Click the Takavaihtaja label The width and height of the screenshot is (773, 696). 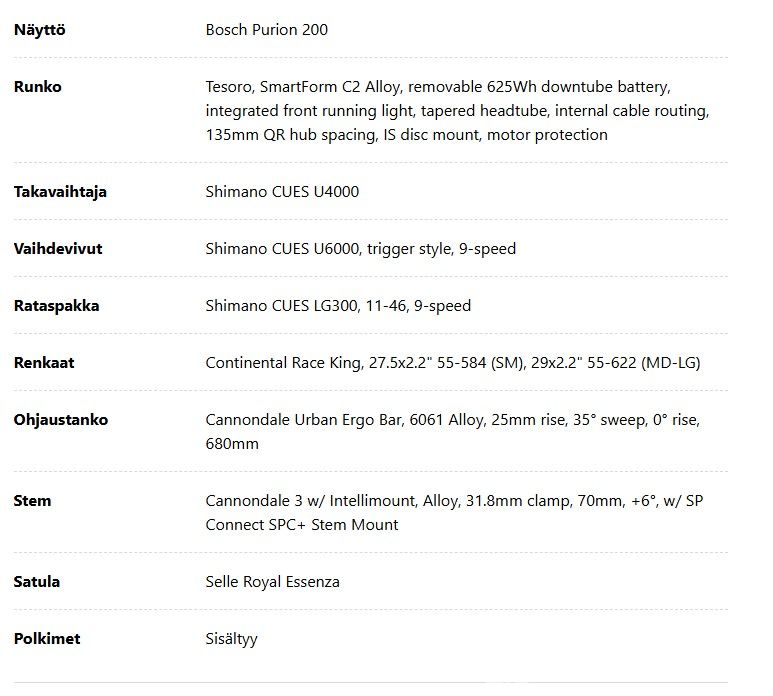click(x=60, y=192)
